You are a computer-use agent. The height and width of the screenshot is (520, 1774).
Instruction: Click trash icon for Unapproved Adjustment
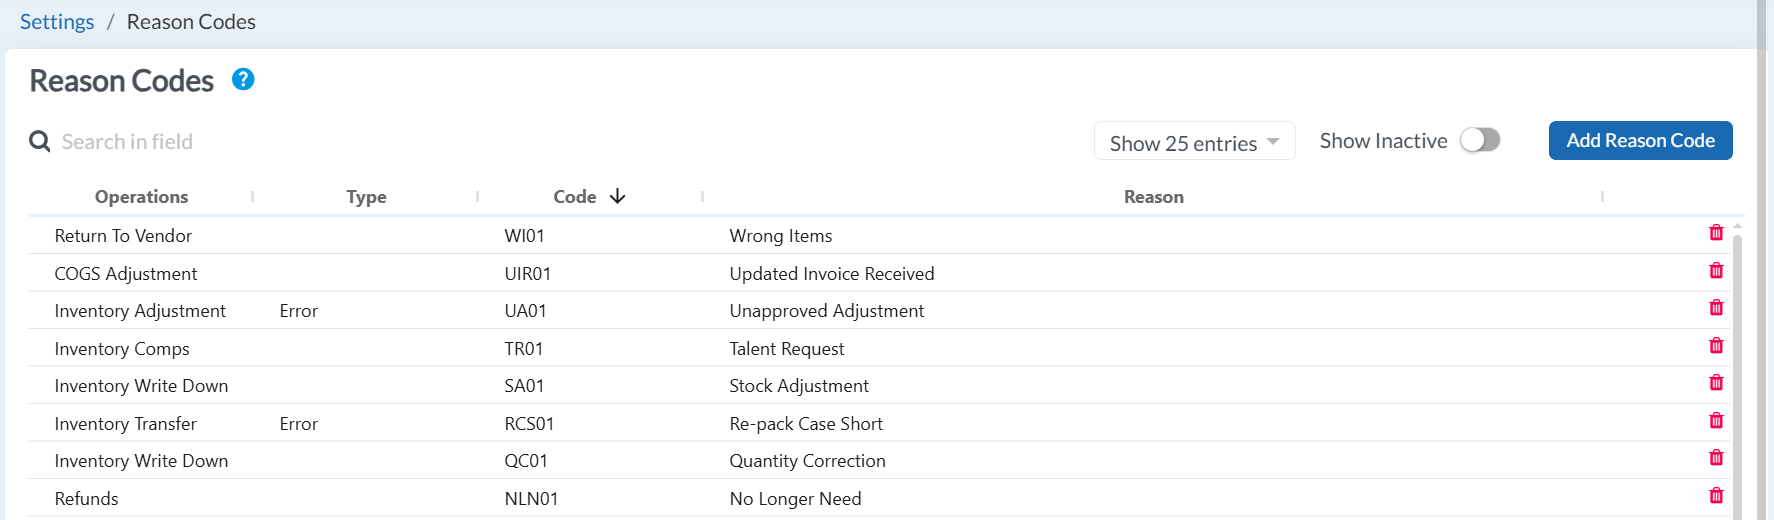pyautogui.click(x=1716, y=308)
